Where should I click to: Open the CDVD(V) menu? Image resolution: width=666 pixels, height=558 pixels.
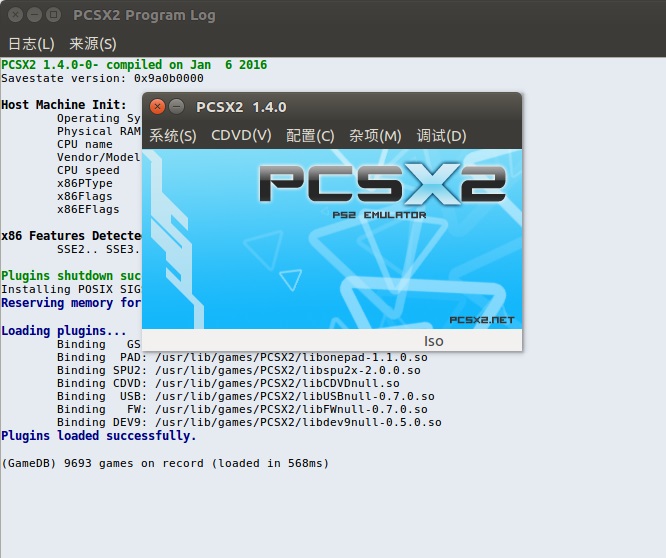click(241, 135)
